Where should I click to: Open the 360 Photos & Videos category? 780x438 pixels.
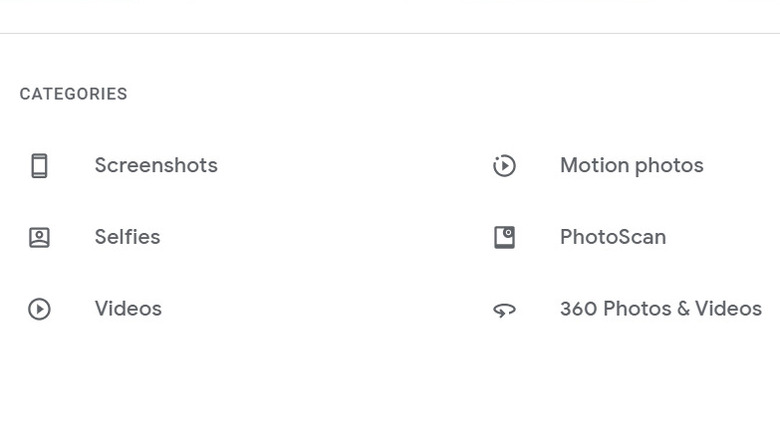[660, 309]
